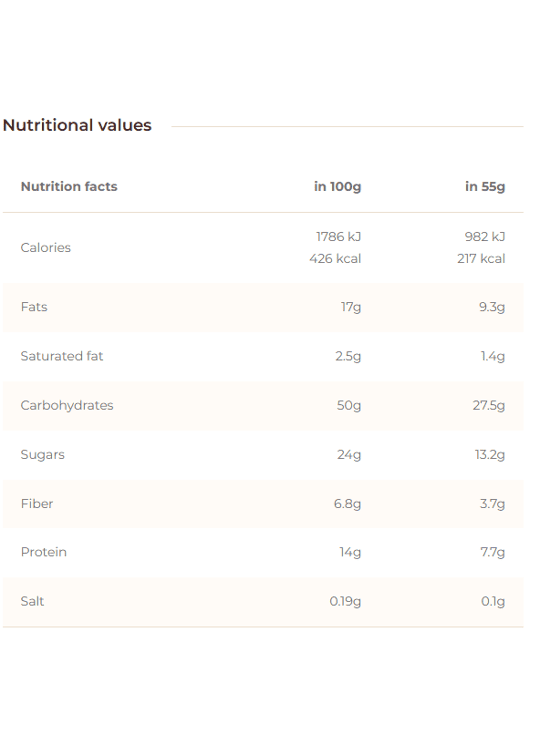
Task: Select the 27.5g carbohydrates value
Action: (x=489, y=405)
